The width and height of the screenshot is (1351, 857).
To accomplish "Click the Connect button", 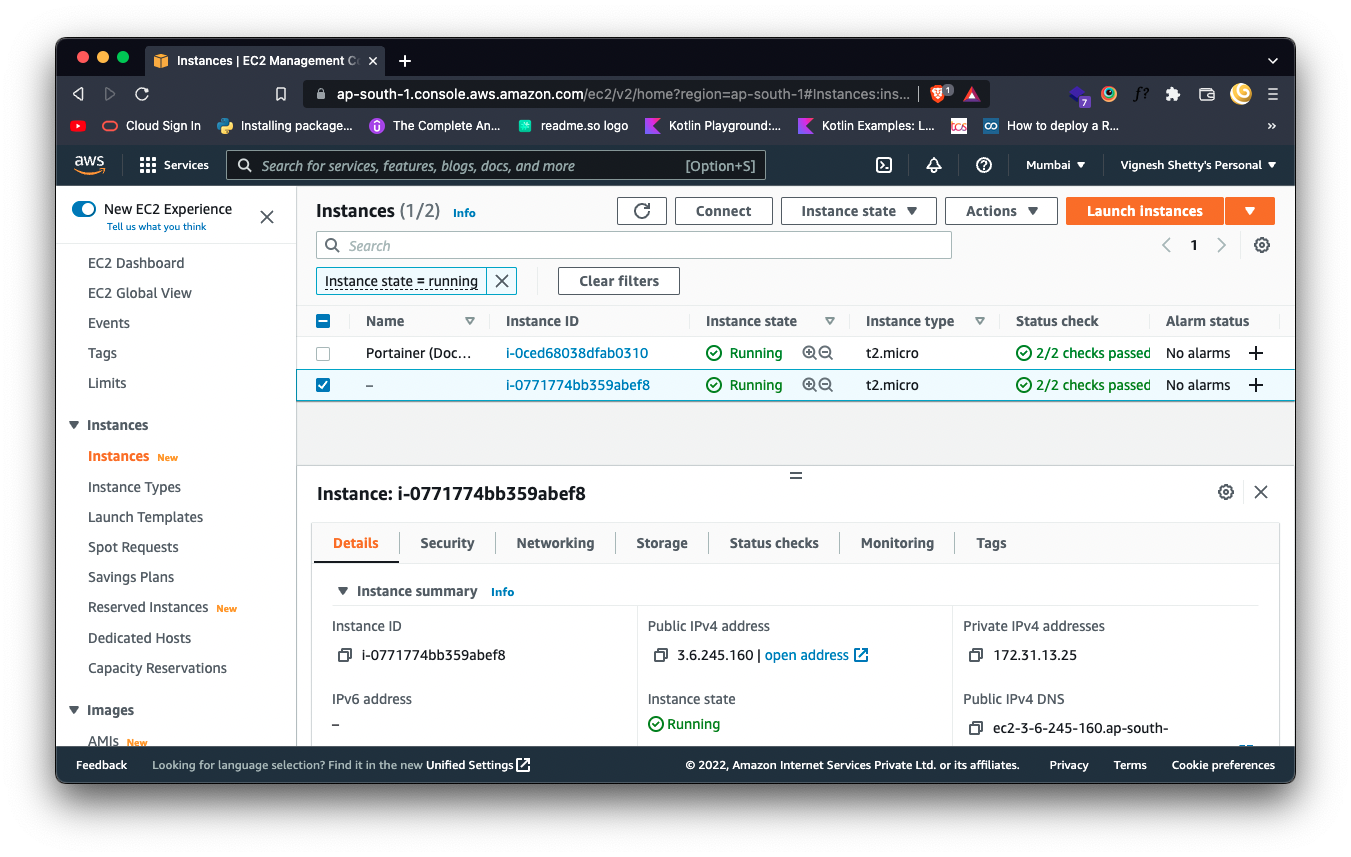I will click(x=724, y=211).
